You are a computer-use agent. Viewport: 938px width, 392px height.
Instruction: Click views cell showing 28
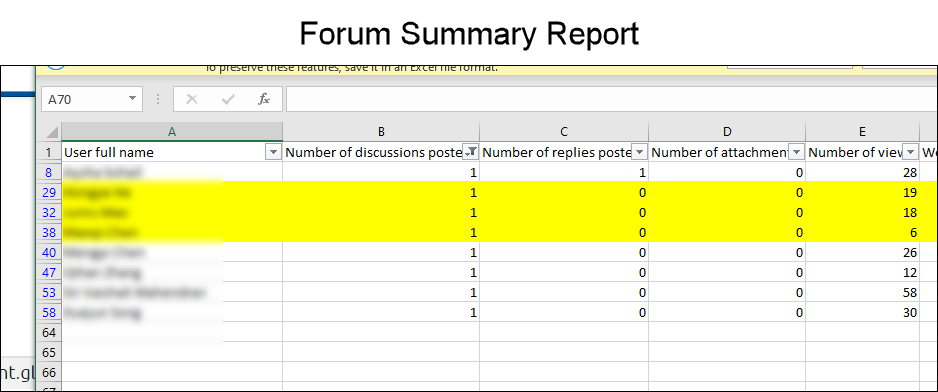(862, 172)
